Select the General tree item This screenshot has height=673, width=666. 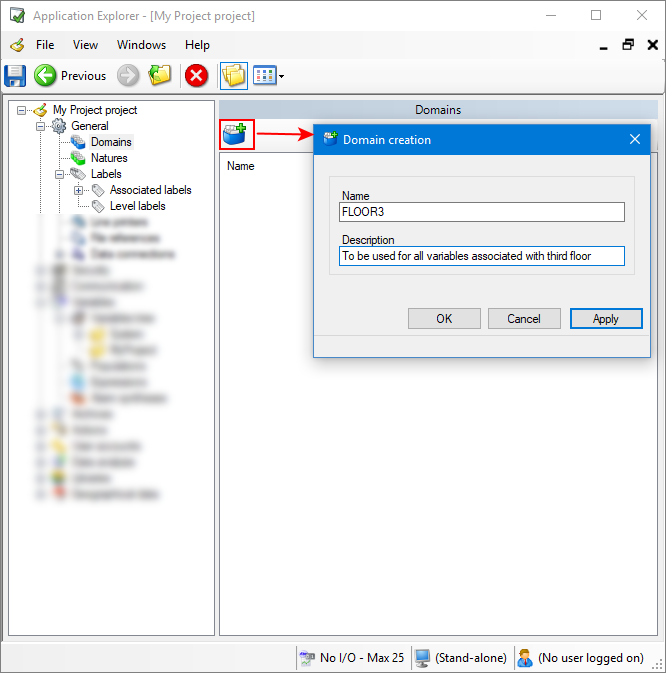[90, 126]
